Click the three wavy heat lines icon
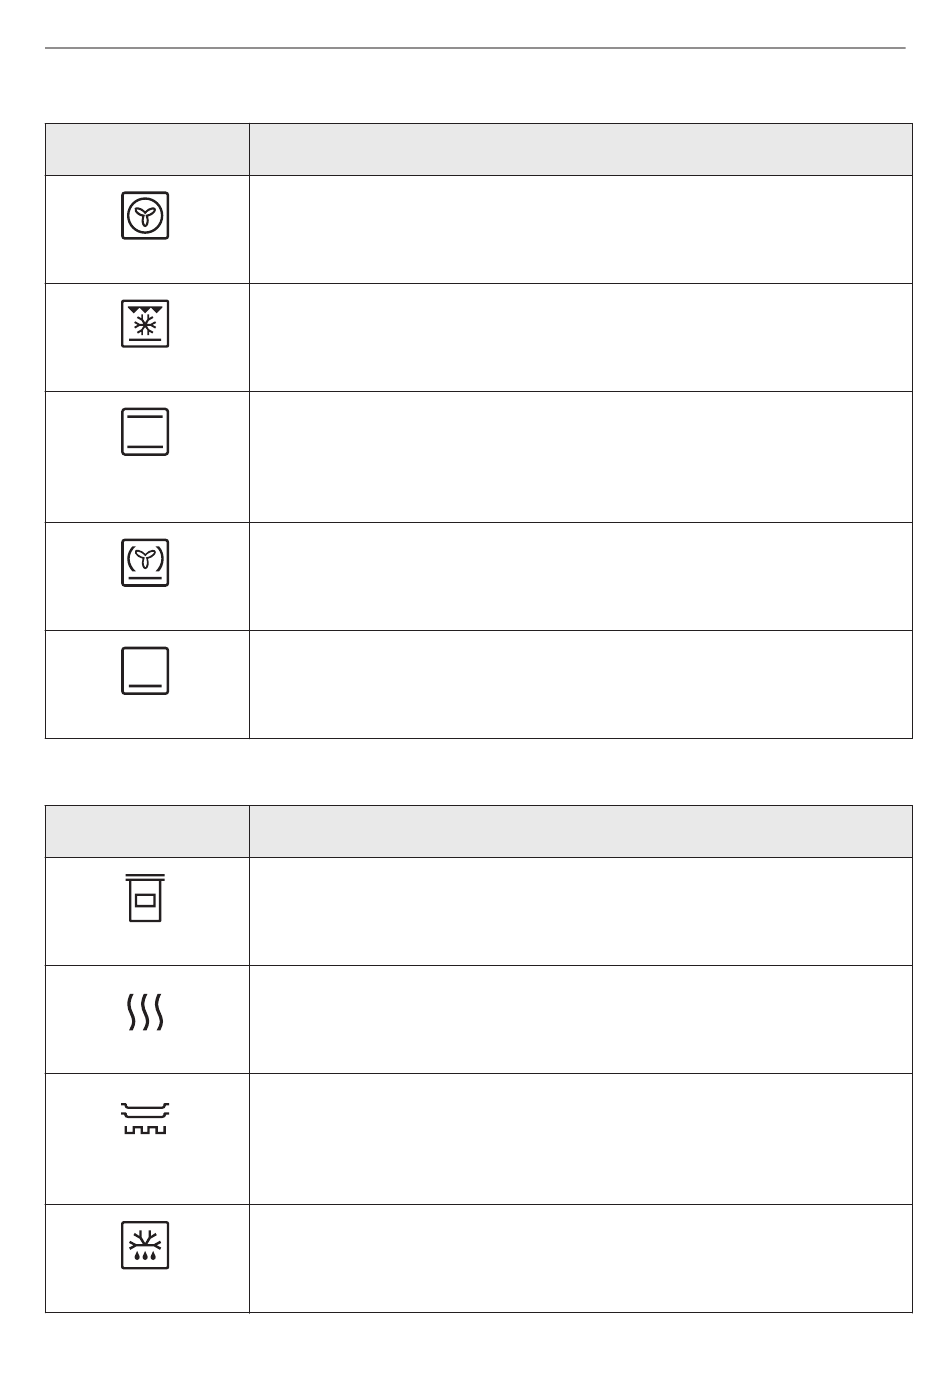This screenshot has width=950, height=1374. tap(145, 1013)
